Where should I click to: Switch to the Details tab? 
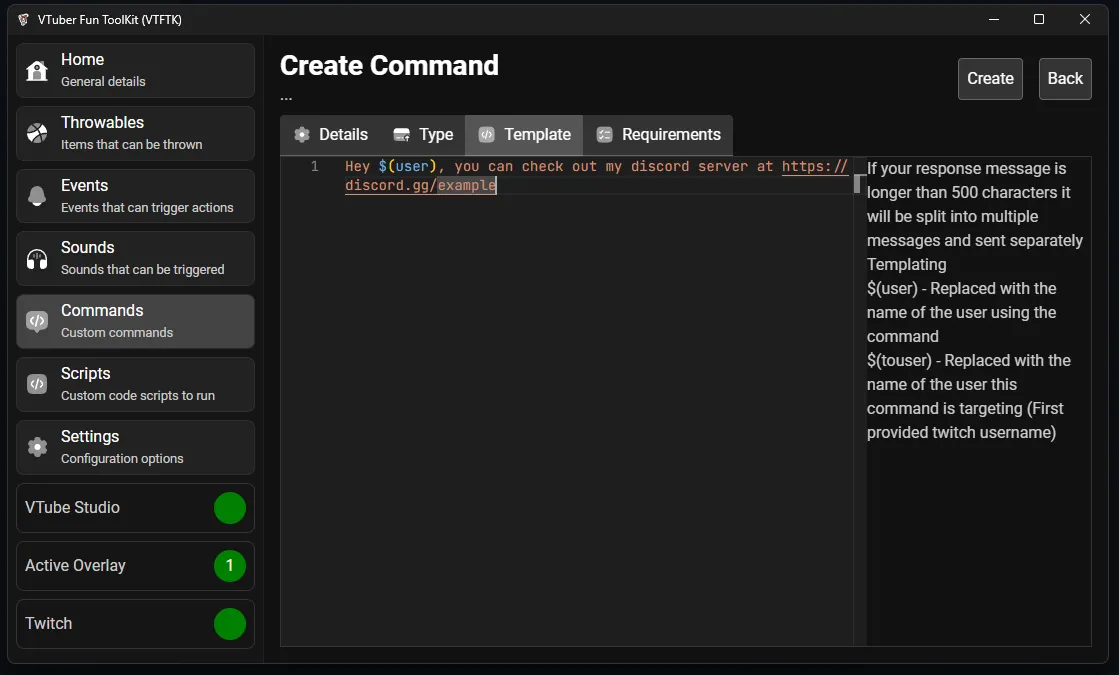[331, 135]
